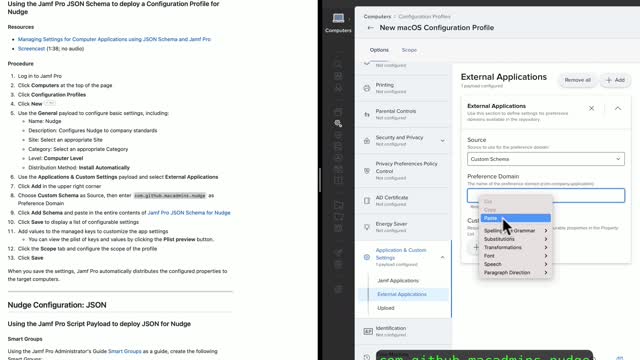The width and height of the screenshot is (640, 360).
Task: Click the Nudge Configuration: JSON heading
Action: tap(57, 305)
